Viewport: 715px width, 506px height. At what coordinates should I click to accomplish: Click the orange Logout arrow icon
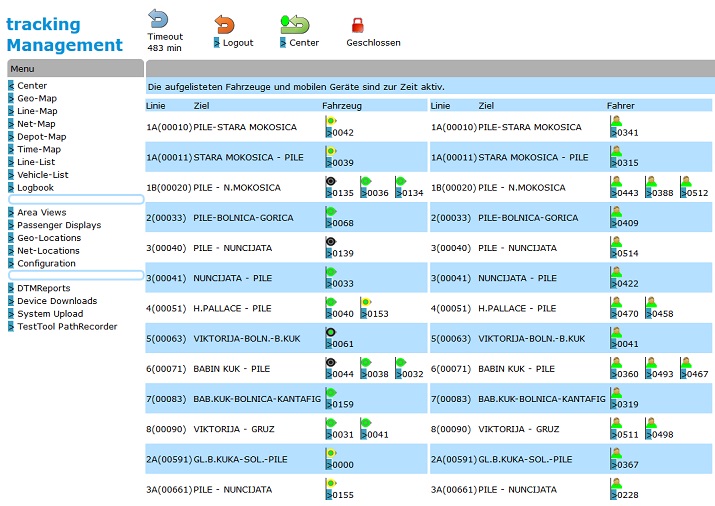tap(225, 24)
